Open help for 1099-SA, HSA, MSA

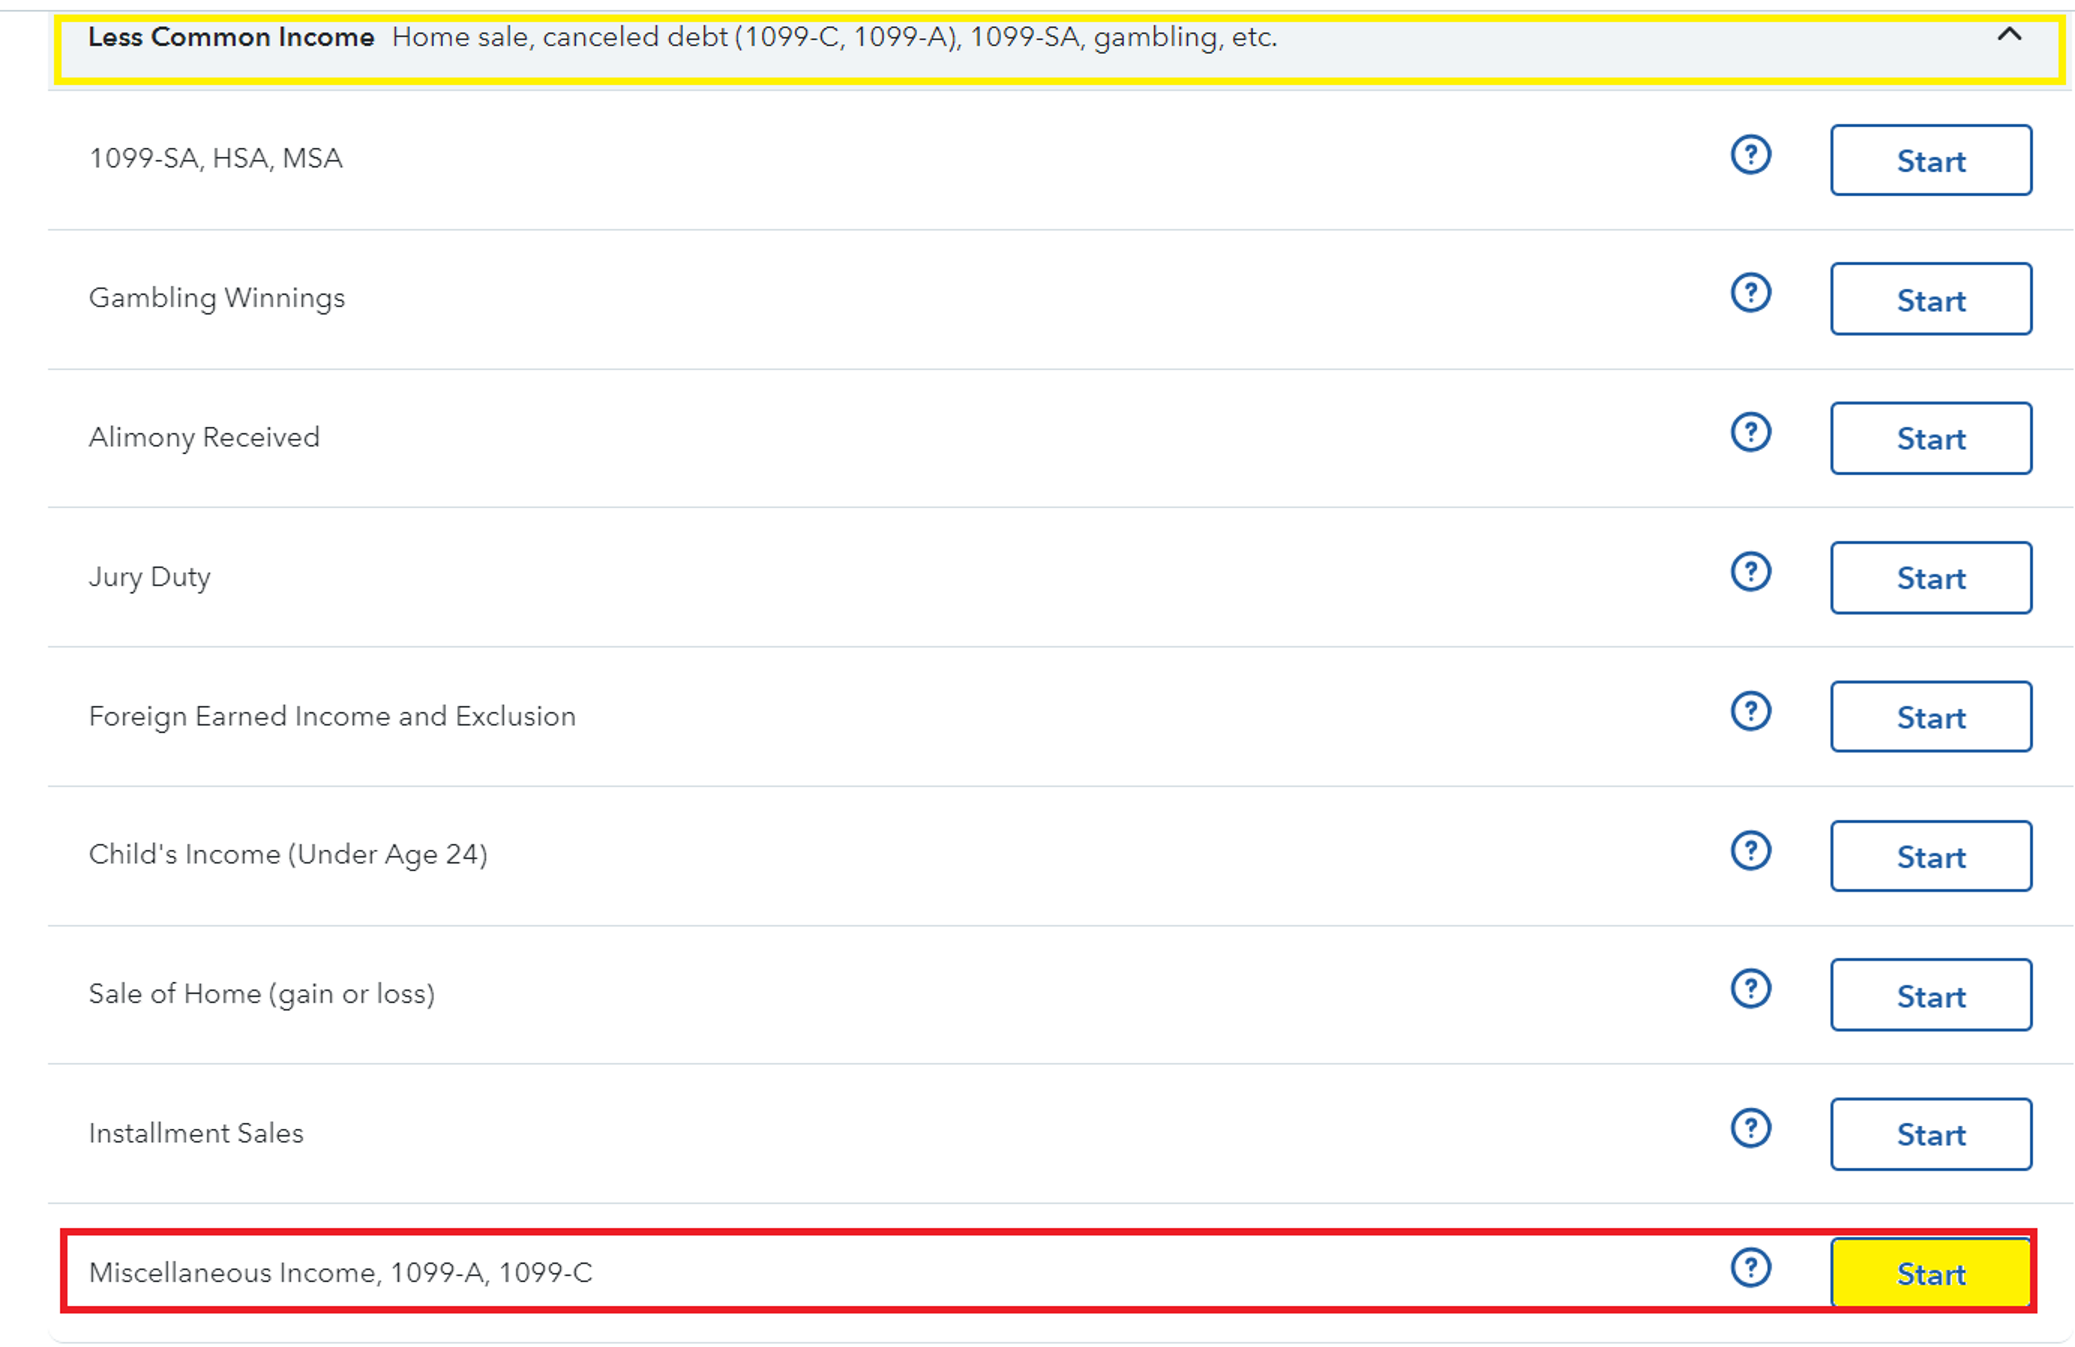point(1750,156)
